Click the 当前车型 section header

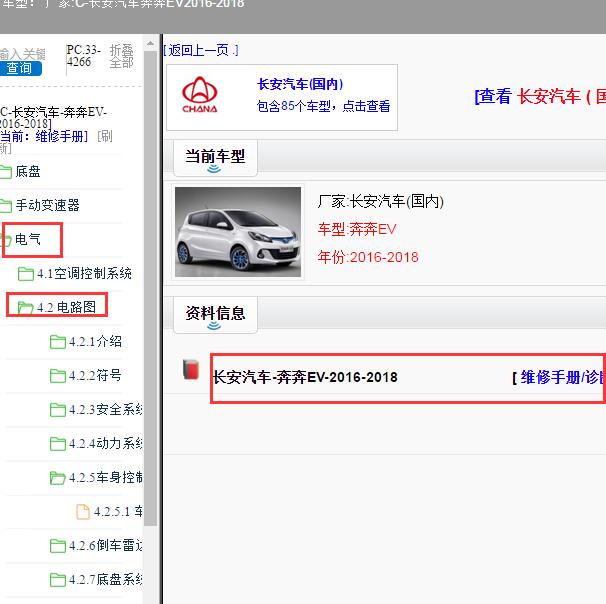(215, 158)
